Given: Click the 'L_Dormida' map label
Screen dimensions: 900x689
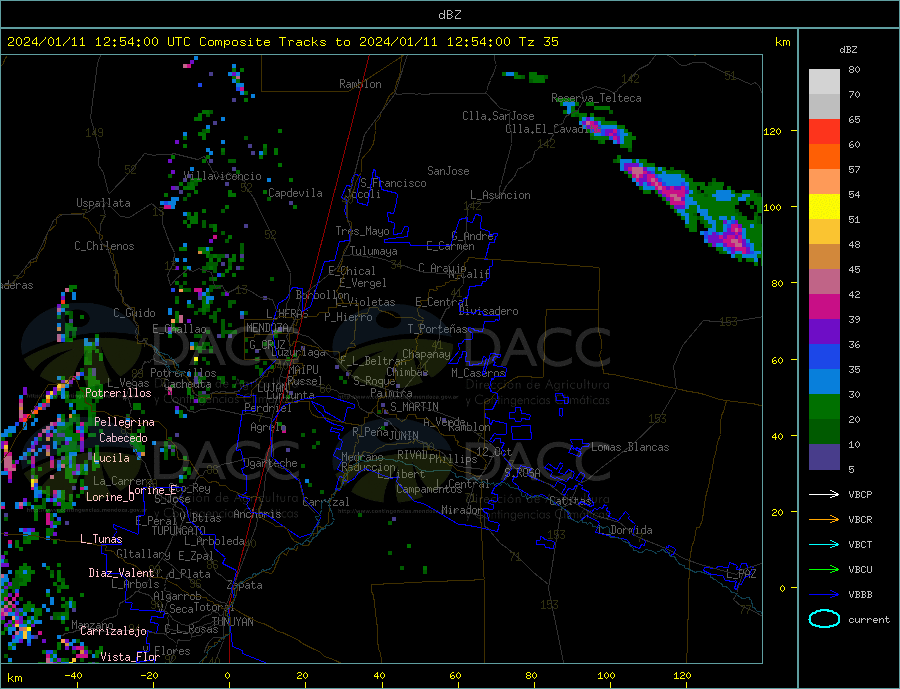Looking at the screenshot, I should (x=626, y=530).
